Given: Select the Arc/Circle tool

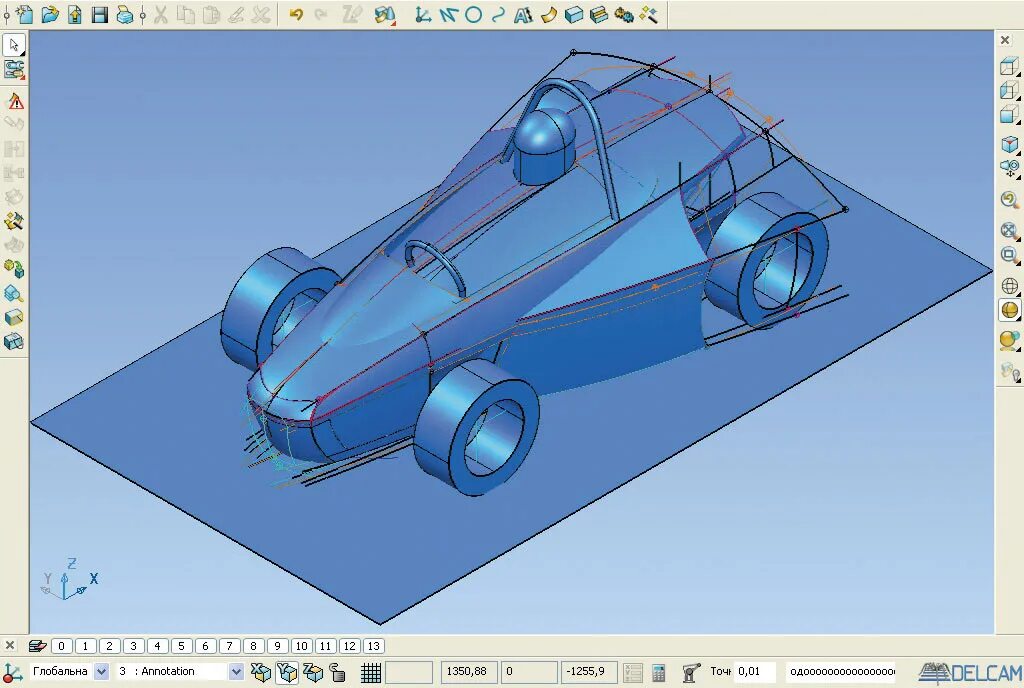Looking at the screenshot, I should click(x=473, y=14).
